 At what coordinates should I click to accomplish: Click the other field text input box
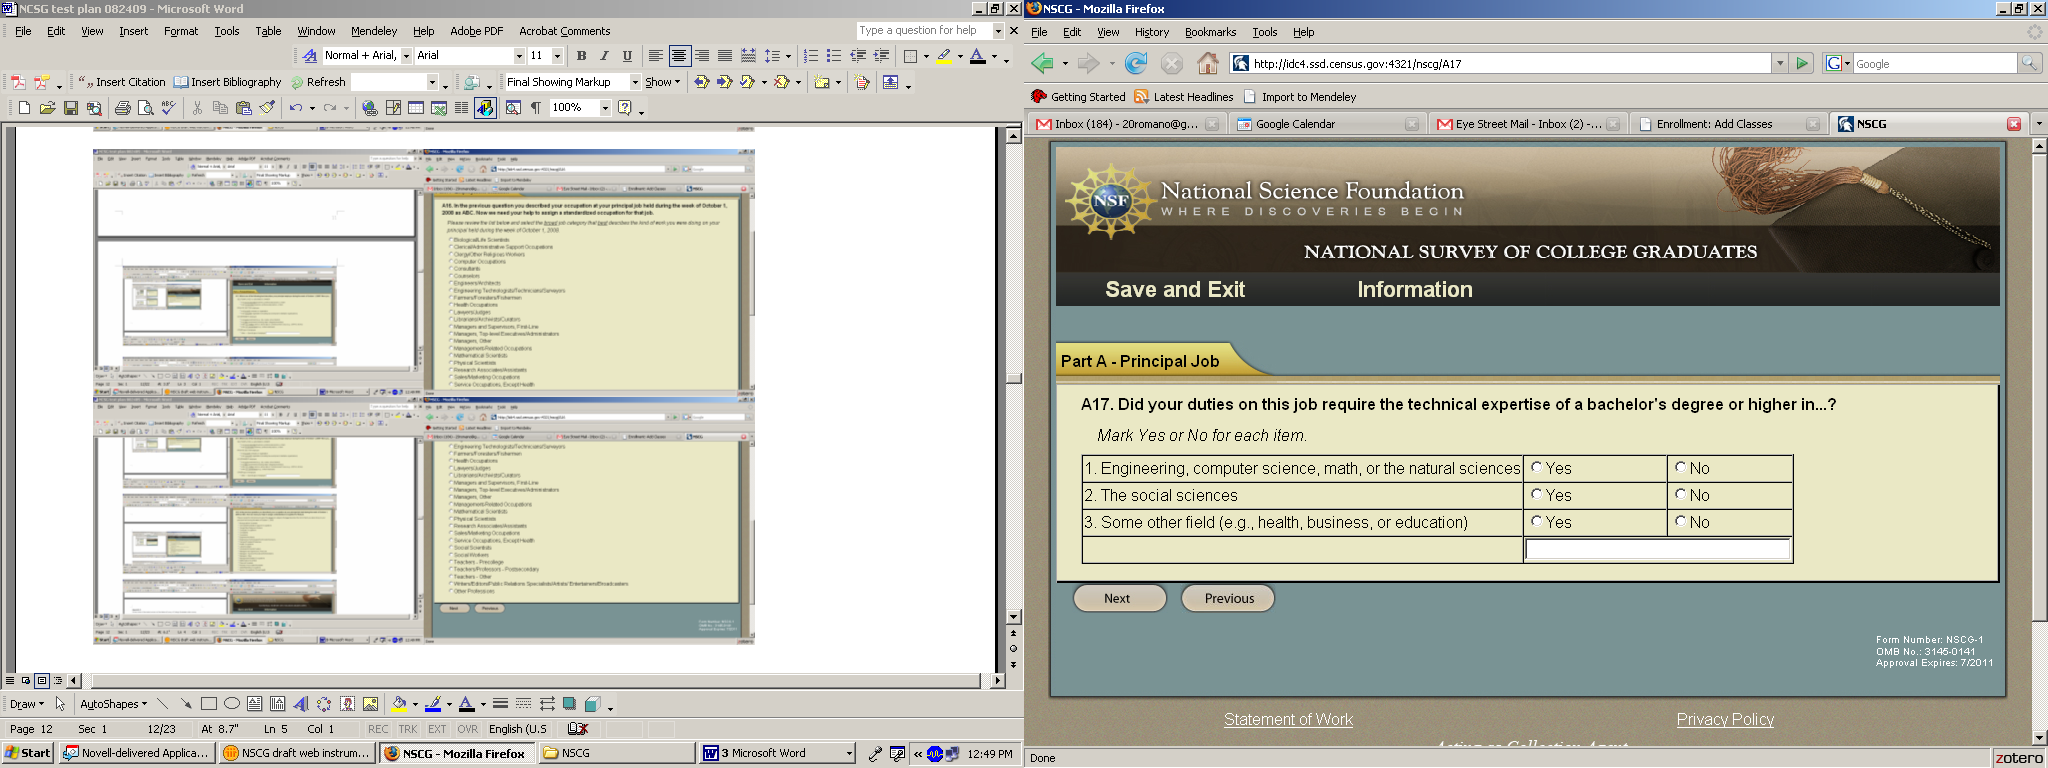point(1658,549)
